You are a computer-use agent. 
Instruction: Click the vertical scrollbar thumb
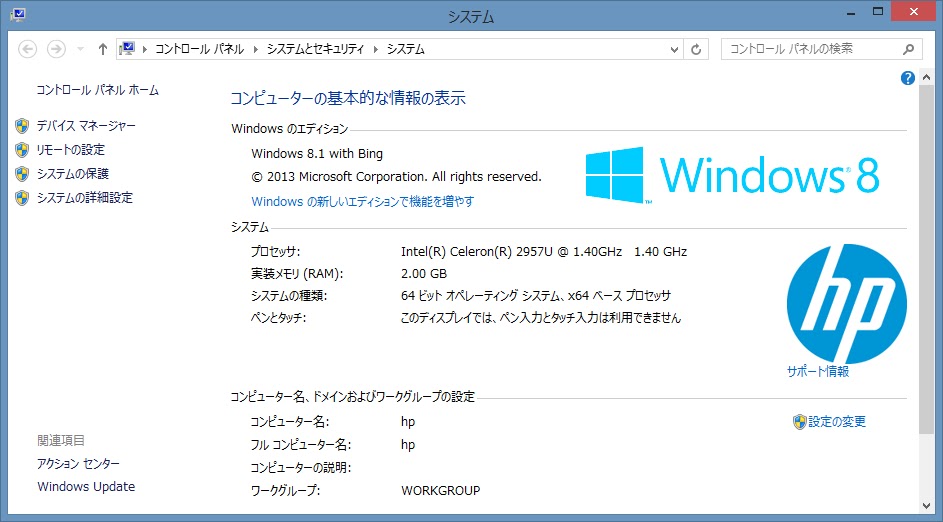point(926,259)
